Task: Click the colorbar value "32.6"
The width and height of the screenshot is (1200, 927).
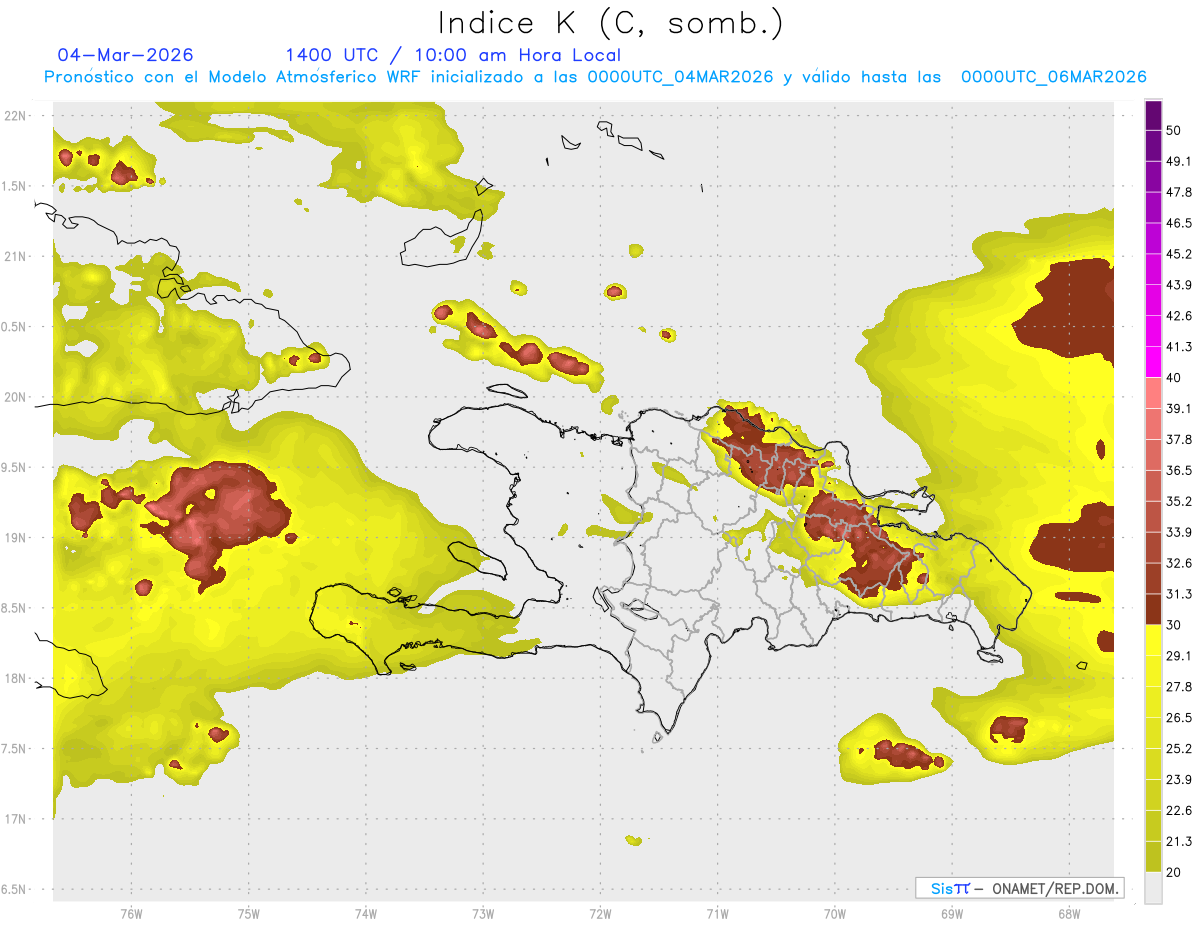Action: point(1179,563)
